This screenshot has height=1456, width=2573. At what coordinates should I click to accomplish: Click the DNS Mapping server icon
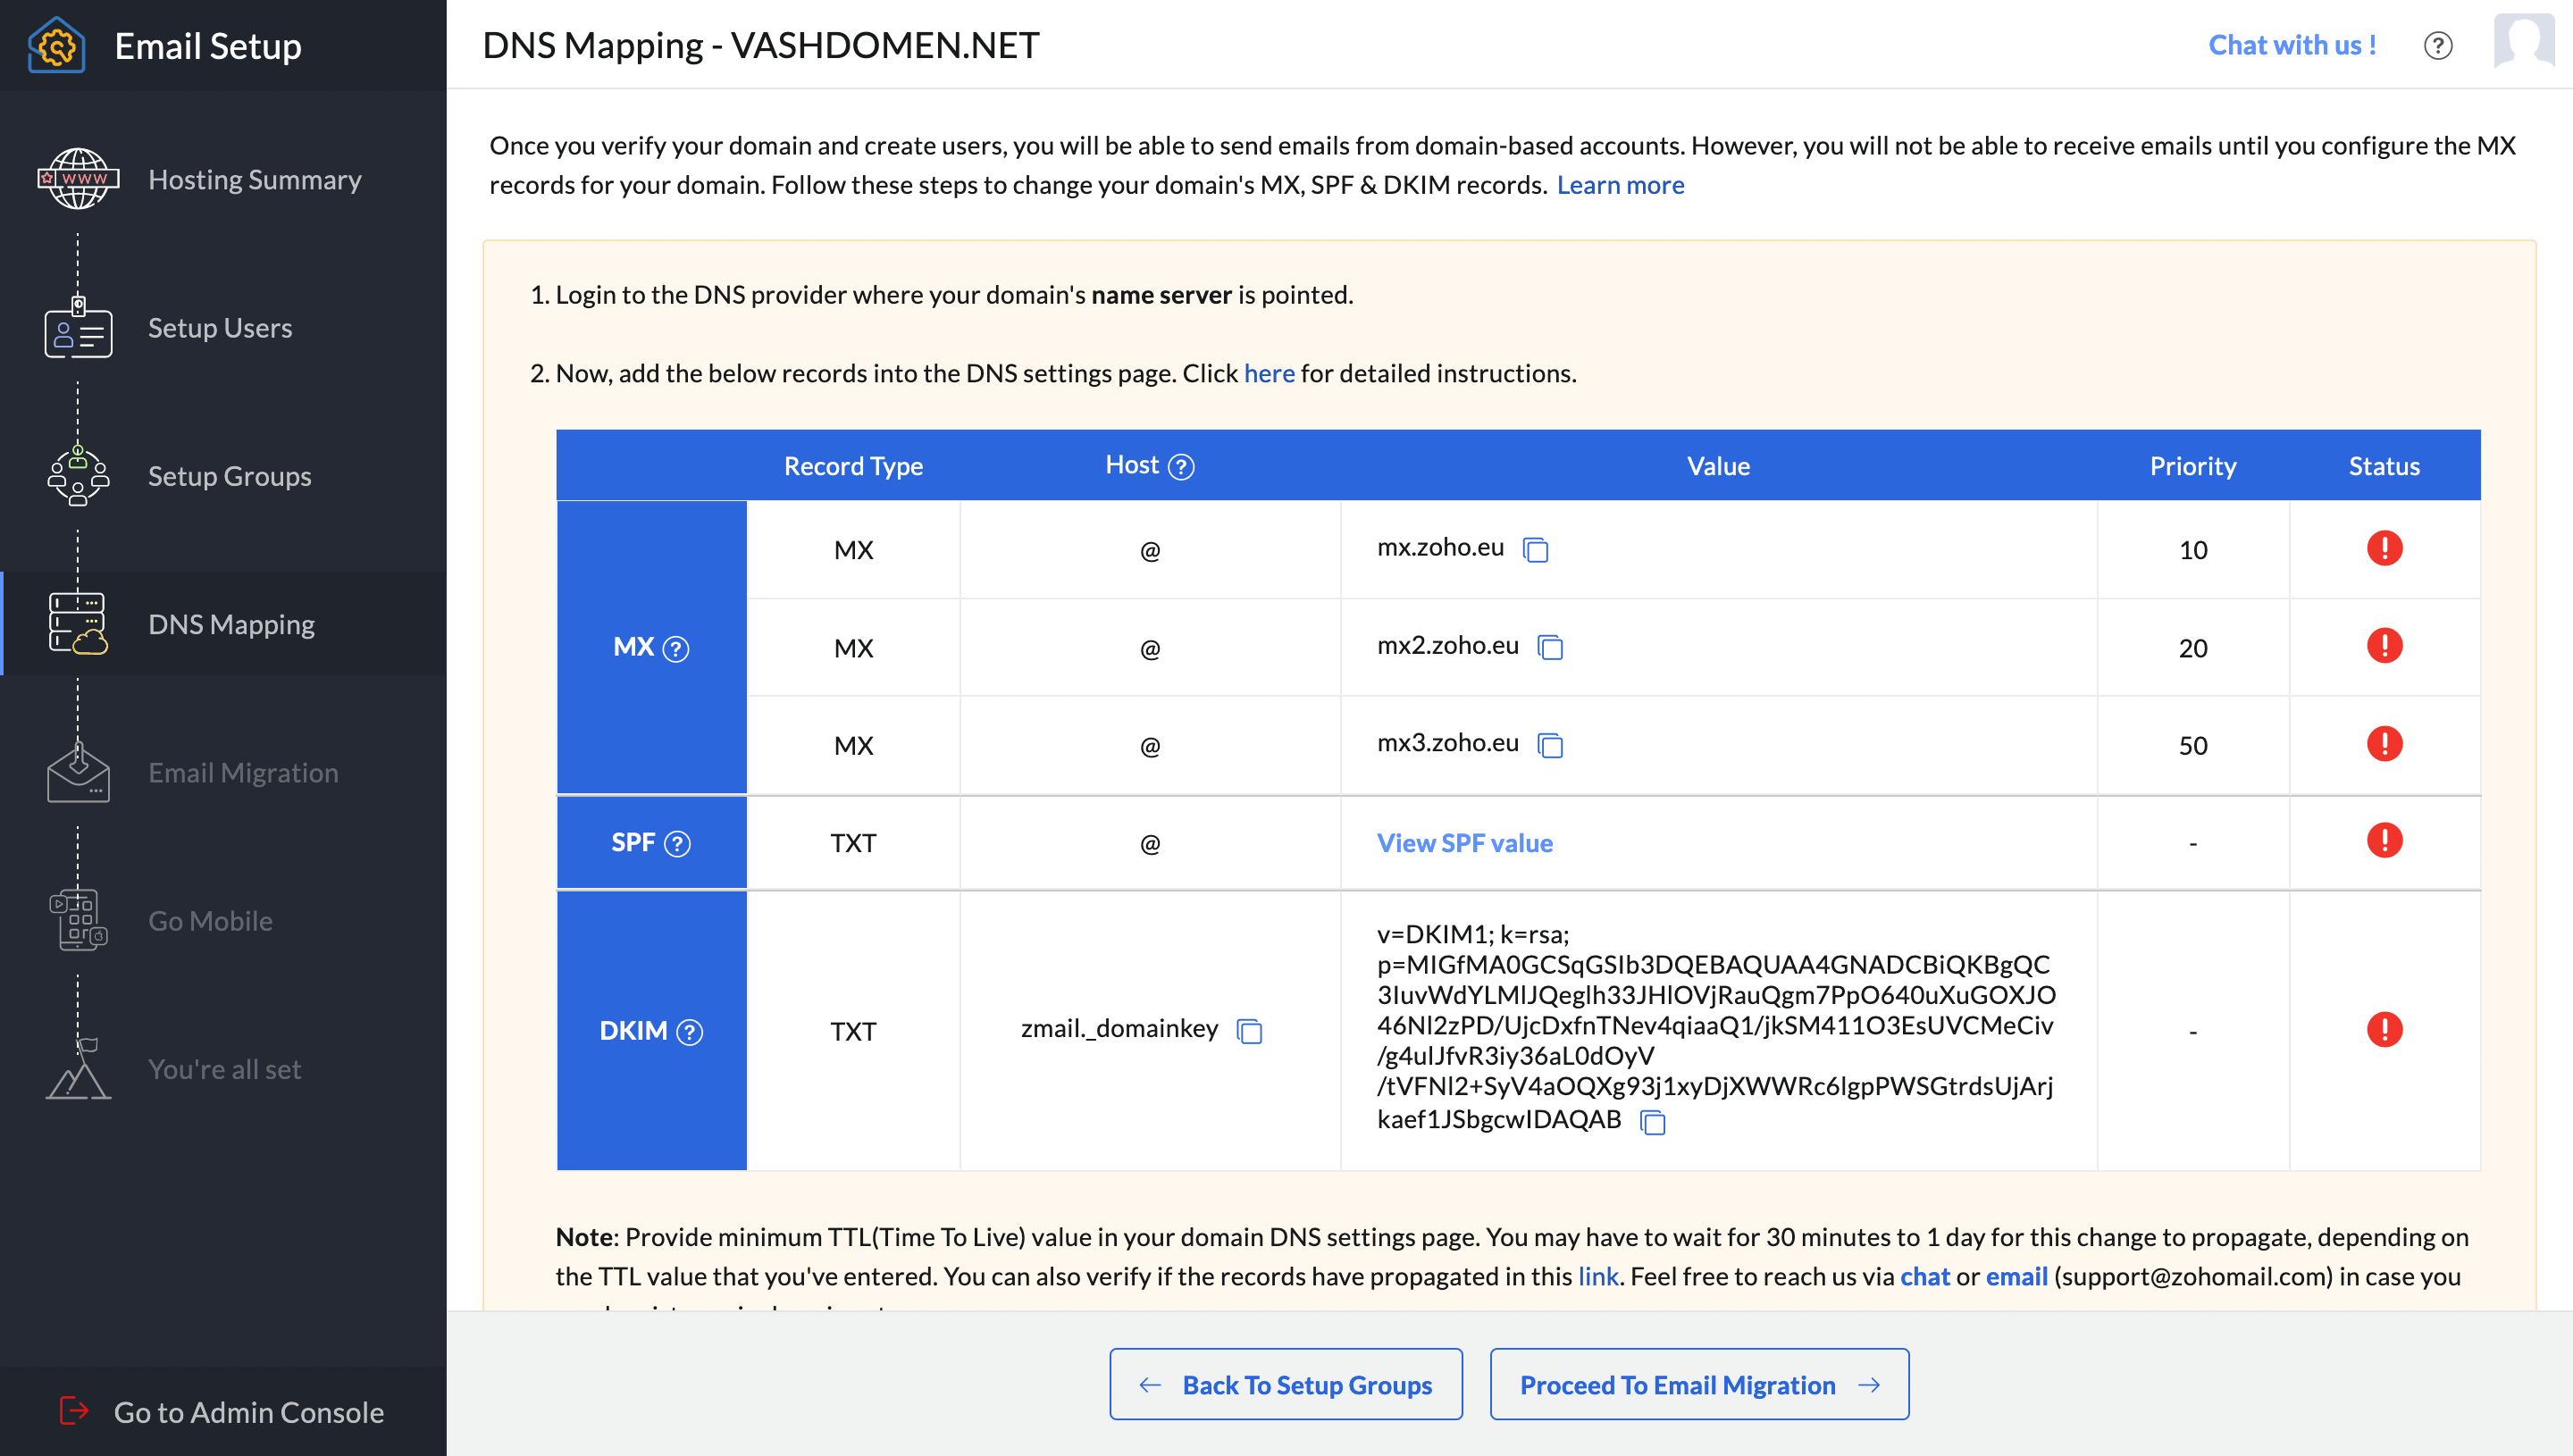(78, 623)
